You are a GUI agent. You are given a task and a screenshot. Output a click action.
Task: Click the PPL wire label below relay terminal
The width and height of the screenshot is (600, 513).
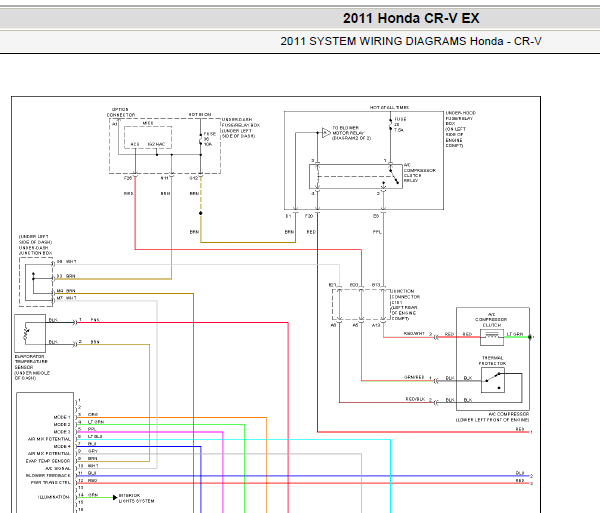pos(377,232)
